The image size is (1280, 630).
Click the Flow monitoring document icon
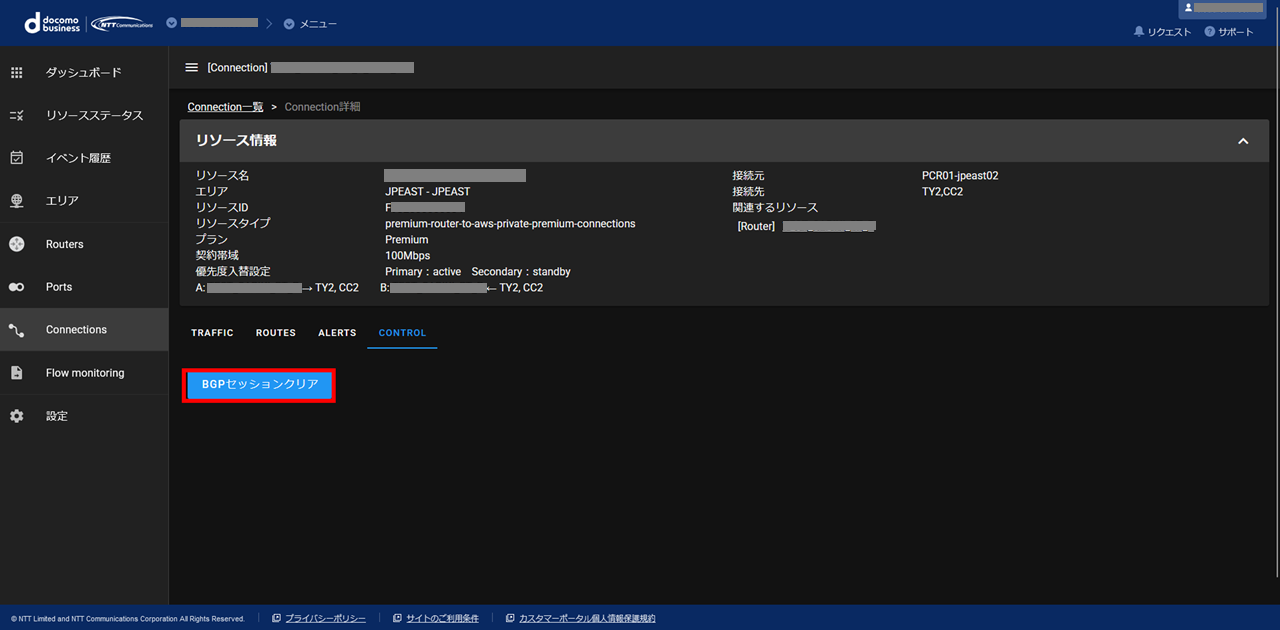point(16,373)
